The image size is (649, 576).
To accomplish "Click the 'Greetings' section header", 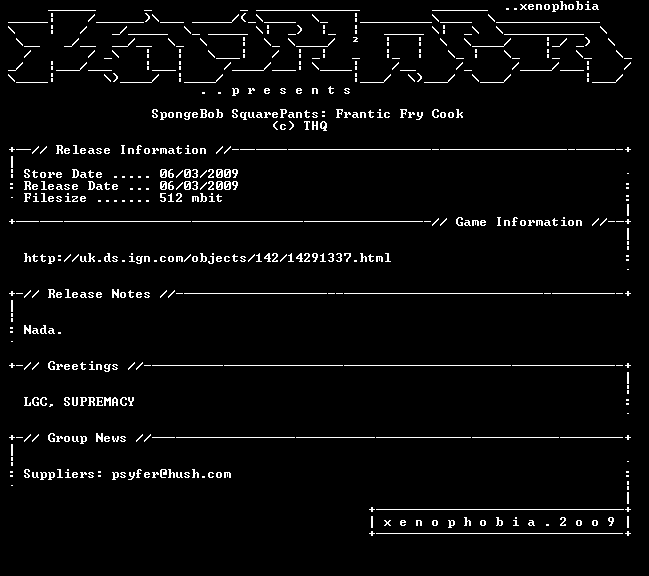I will (x=83, y=366).
